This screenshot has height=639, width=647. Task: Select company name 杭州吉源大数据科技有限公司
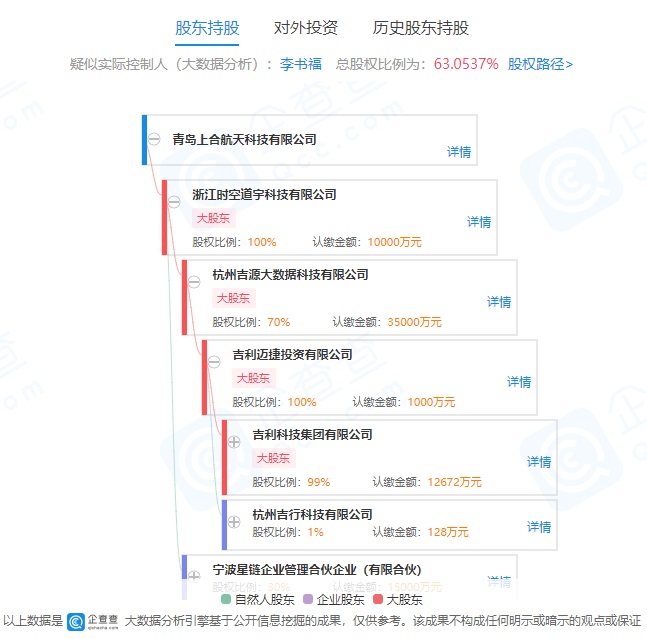(x=290, y=275)
